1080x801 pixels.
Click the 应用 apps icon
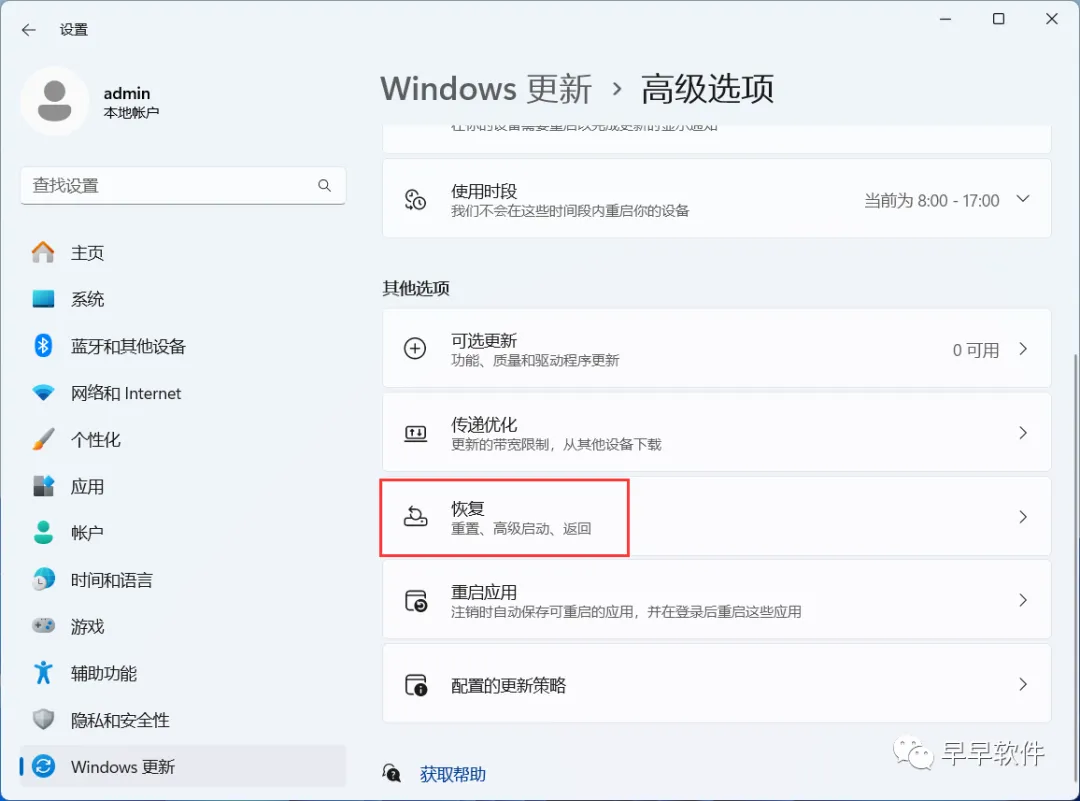coord(43,486)
